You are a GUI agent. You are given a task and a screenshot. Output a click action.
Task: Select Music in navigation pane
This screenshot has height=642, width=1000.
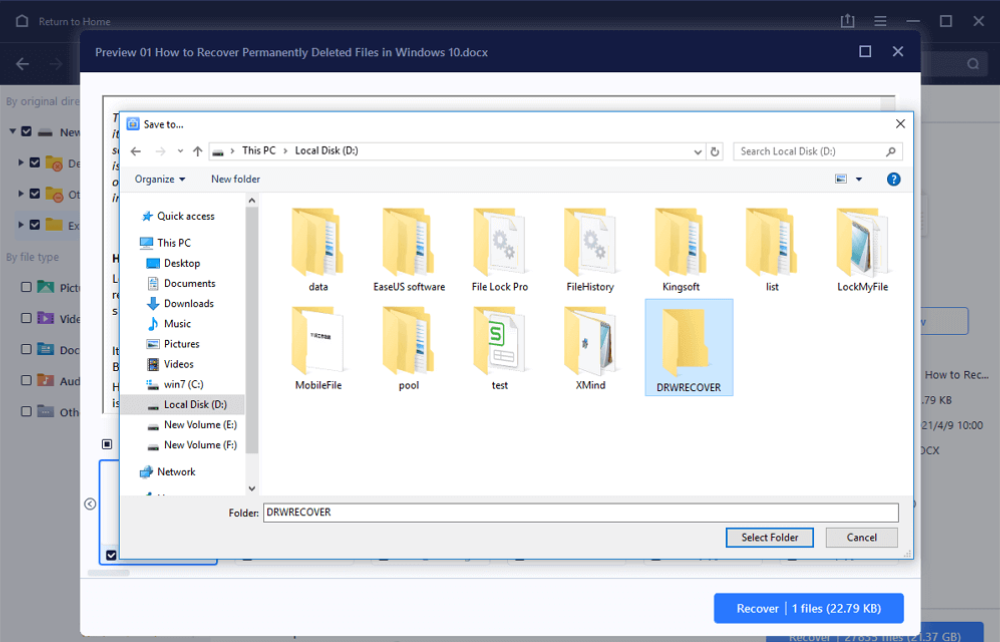169,324
